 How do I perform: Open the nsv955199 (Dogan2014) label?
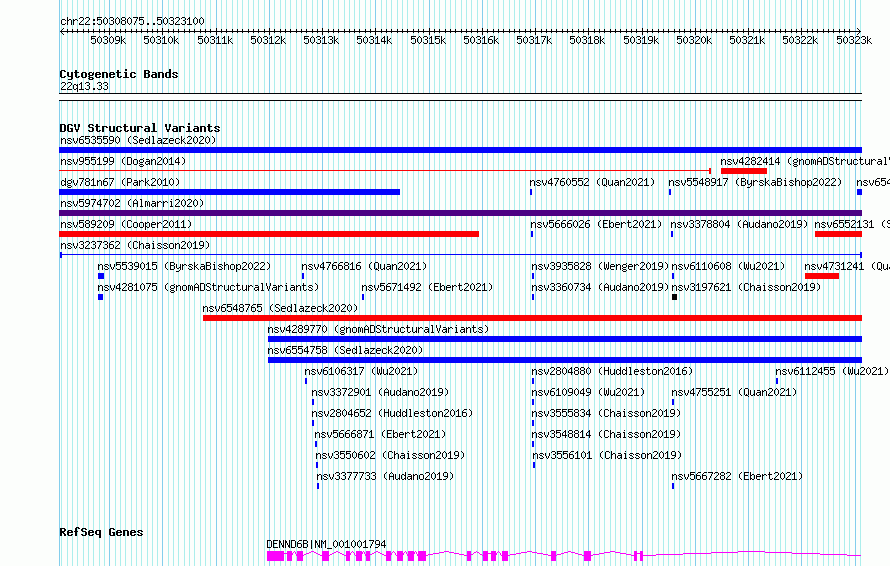pyautogui.click(x=123, y=161)
